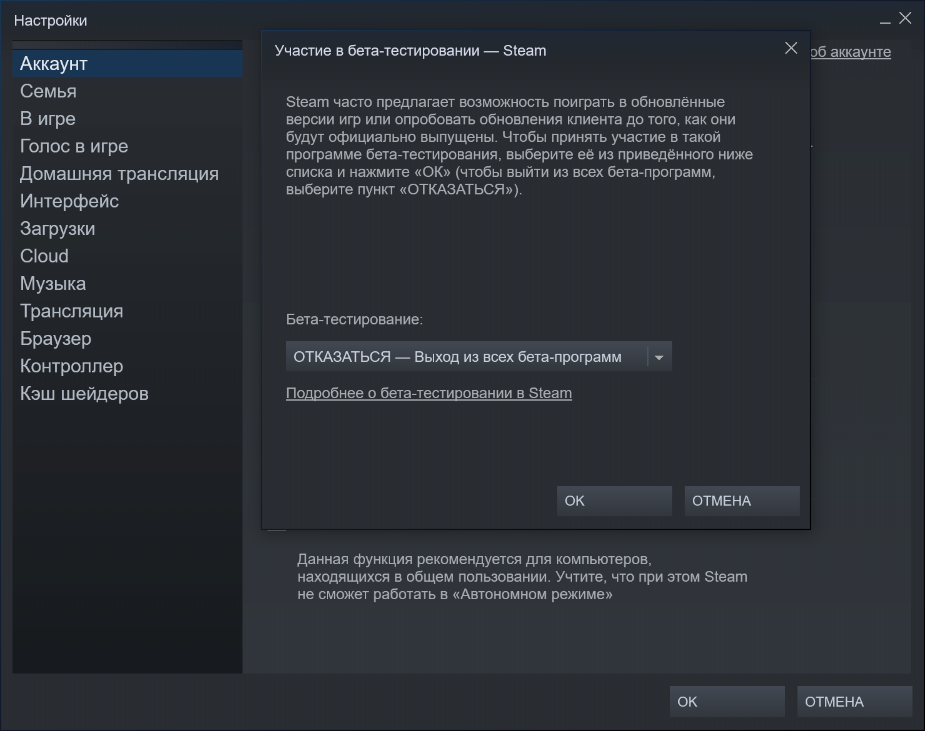Select the Загрузки category
The image size is (925, 731).
127,228
